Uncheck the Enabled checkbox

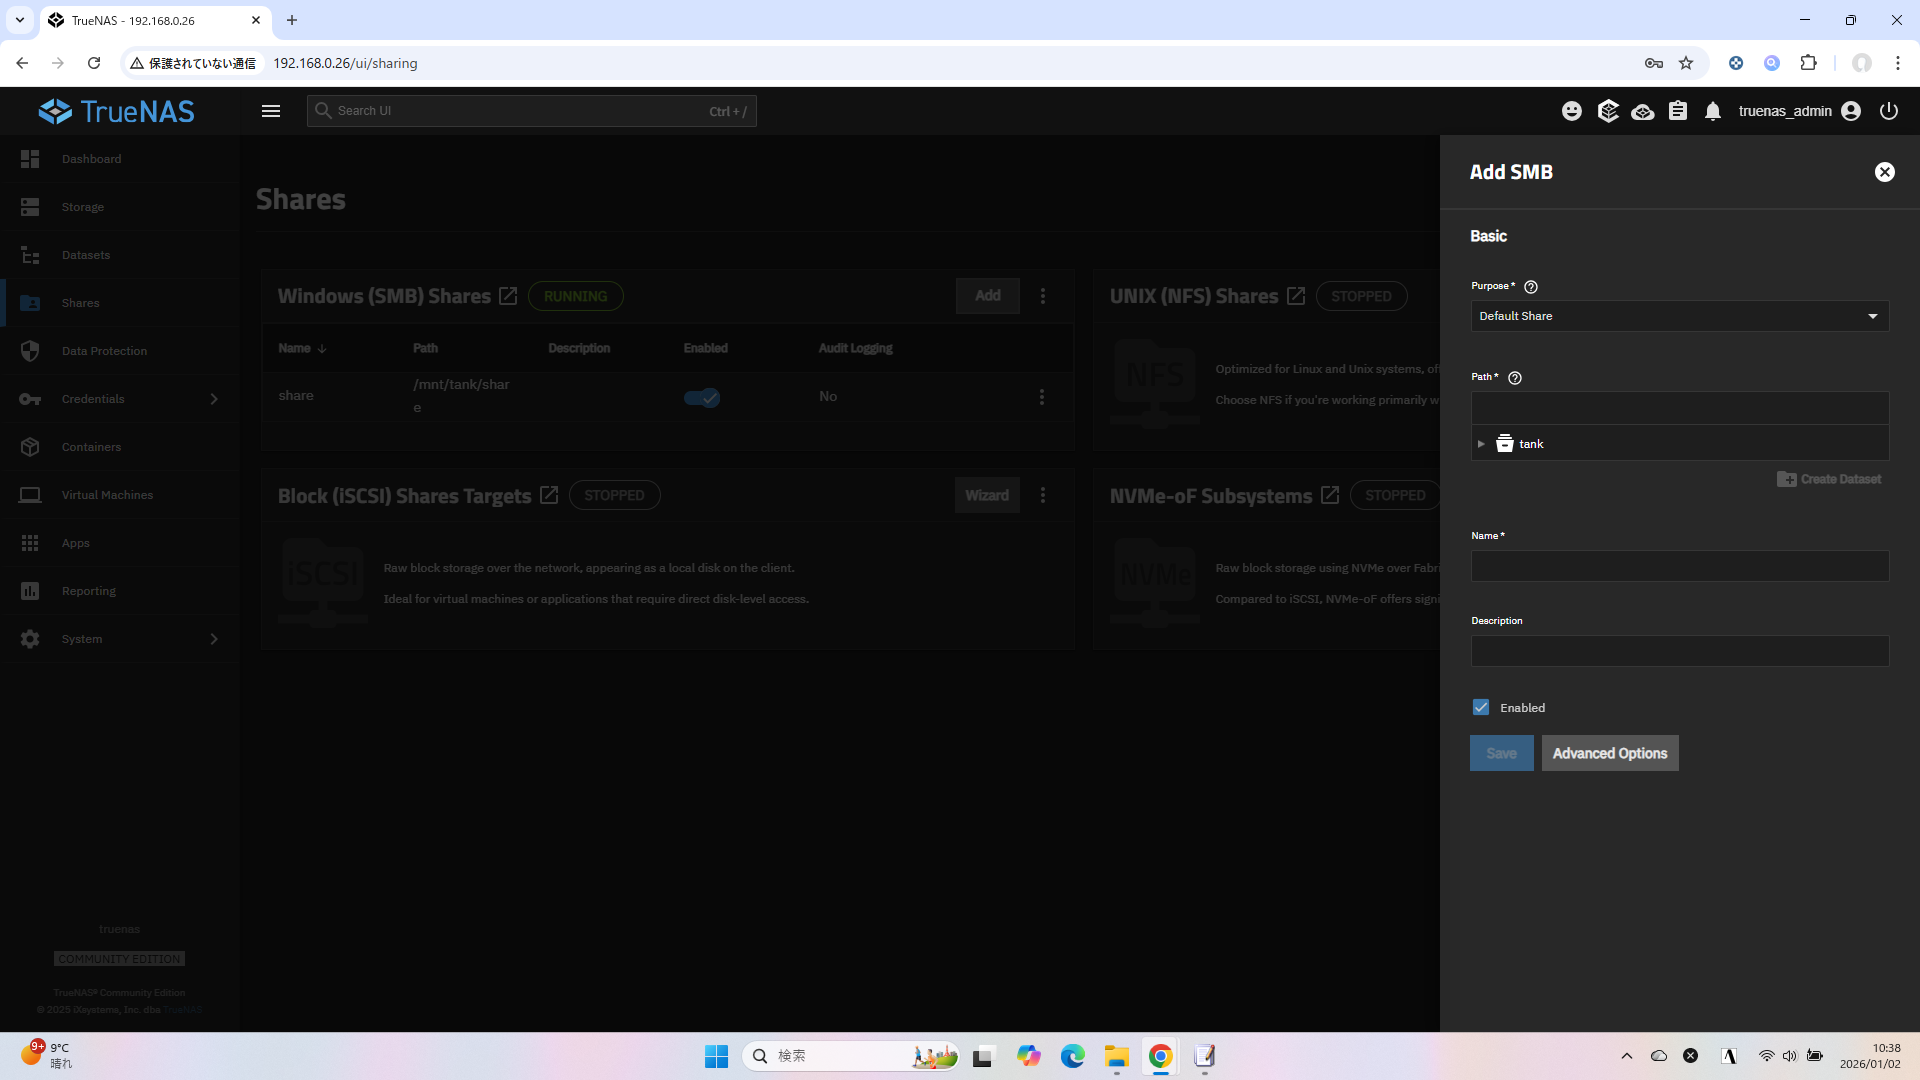pos(1481,707)
